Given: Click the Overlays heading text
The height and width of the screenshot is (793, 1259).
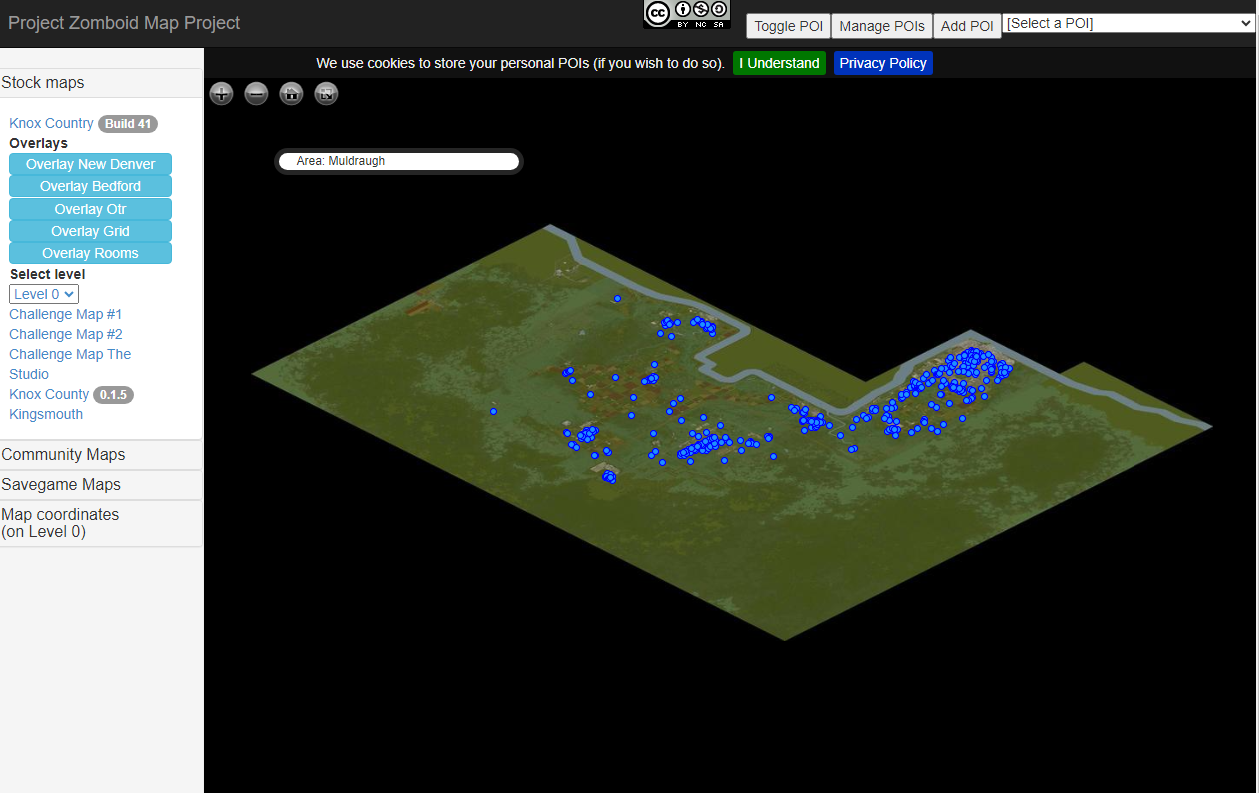Looking at the screenshot, I should tap(39, 143).
